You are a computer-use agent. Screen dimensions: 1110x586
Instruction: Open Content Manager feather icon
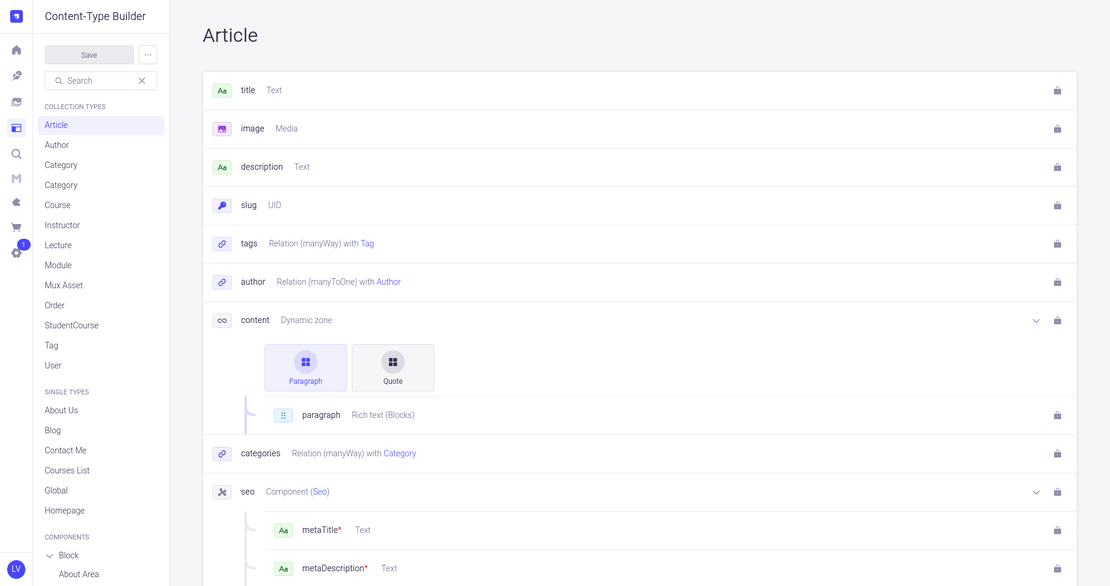coord(16,76)
